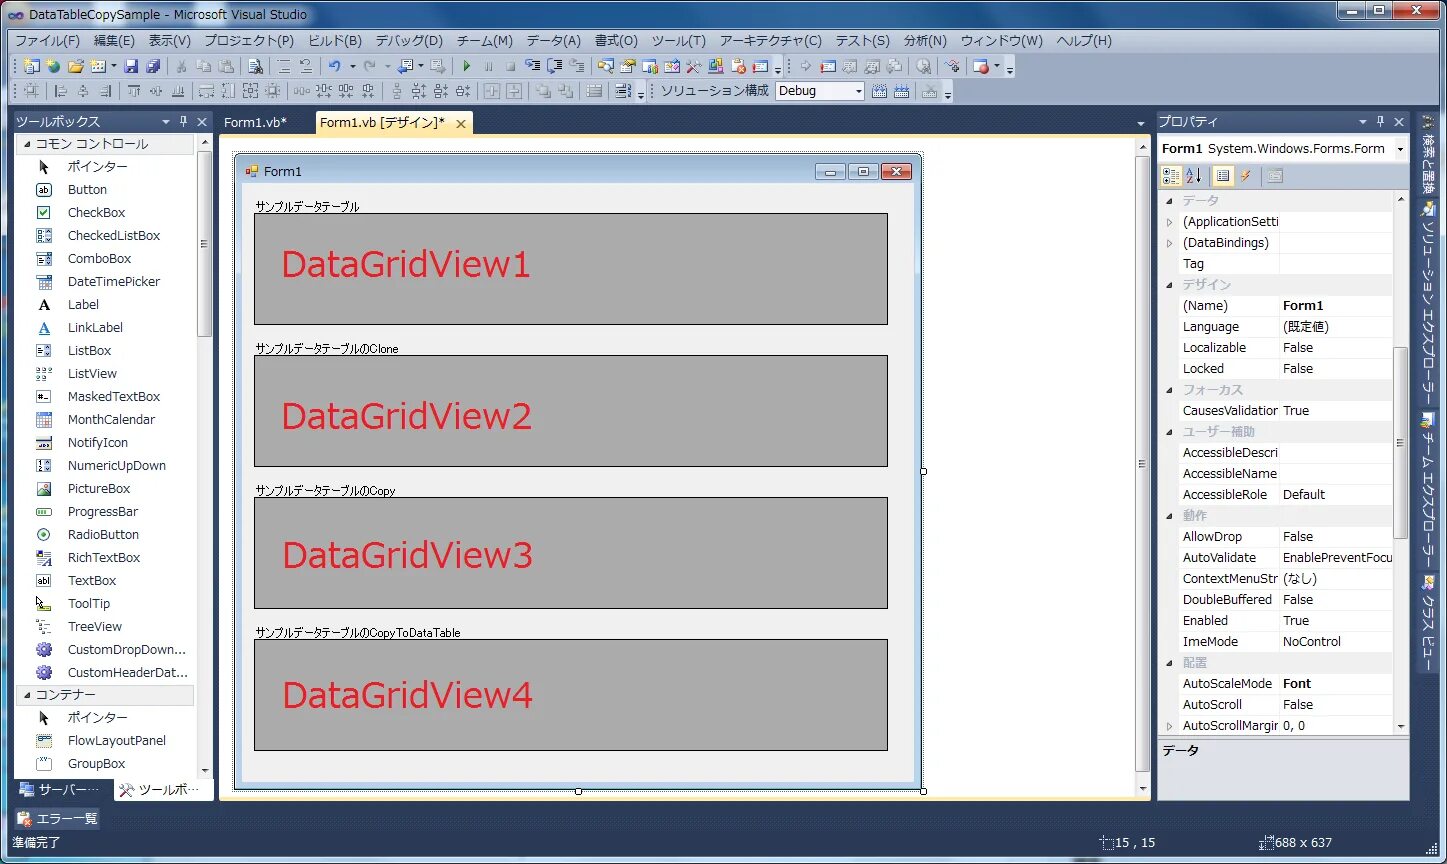
Task: Toggle auto-hide pin on the ツールボックス panel
Action: tap(184, 120)
